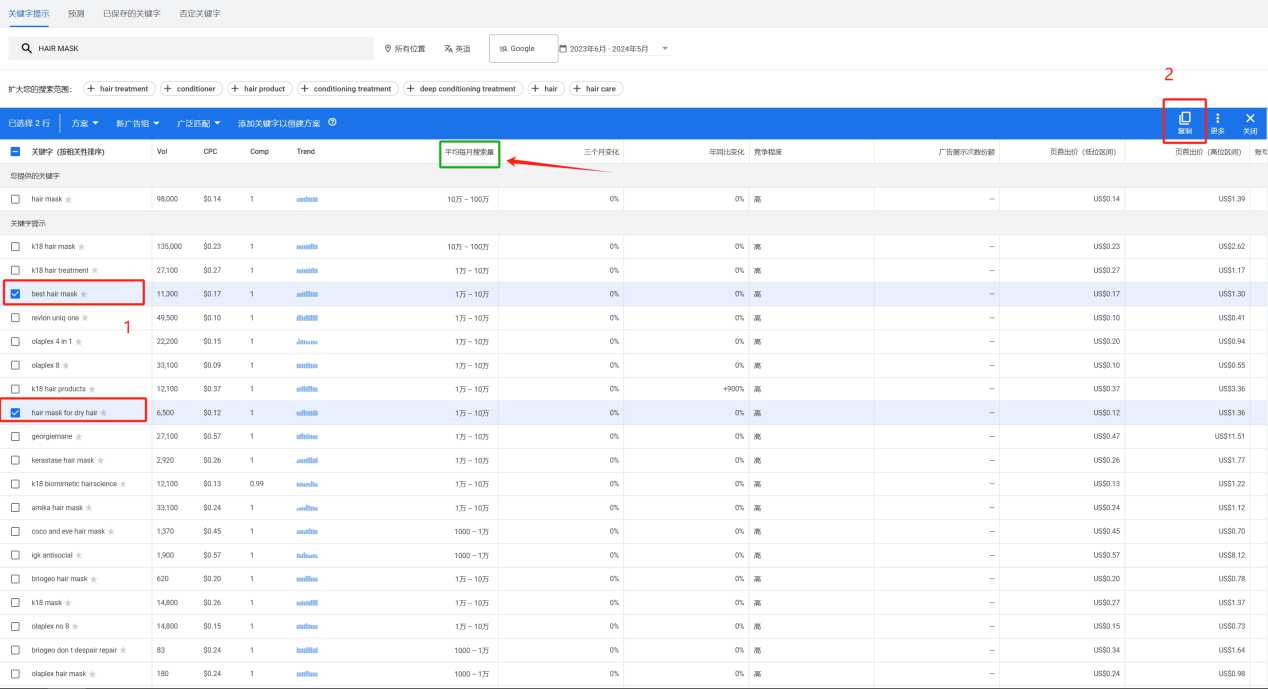The height and width of the screenshot is (689, 1268).
Task: Click the briogeo don t despair repair keyword
Action: [x=74, y=650]
